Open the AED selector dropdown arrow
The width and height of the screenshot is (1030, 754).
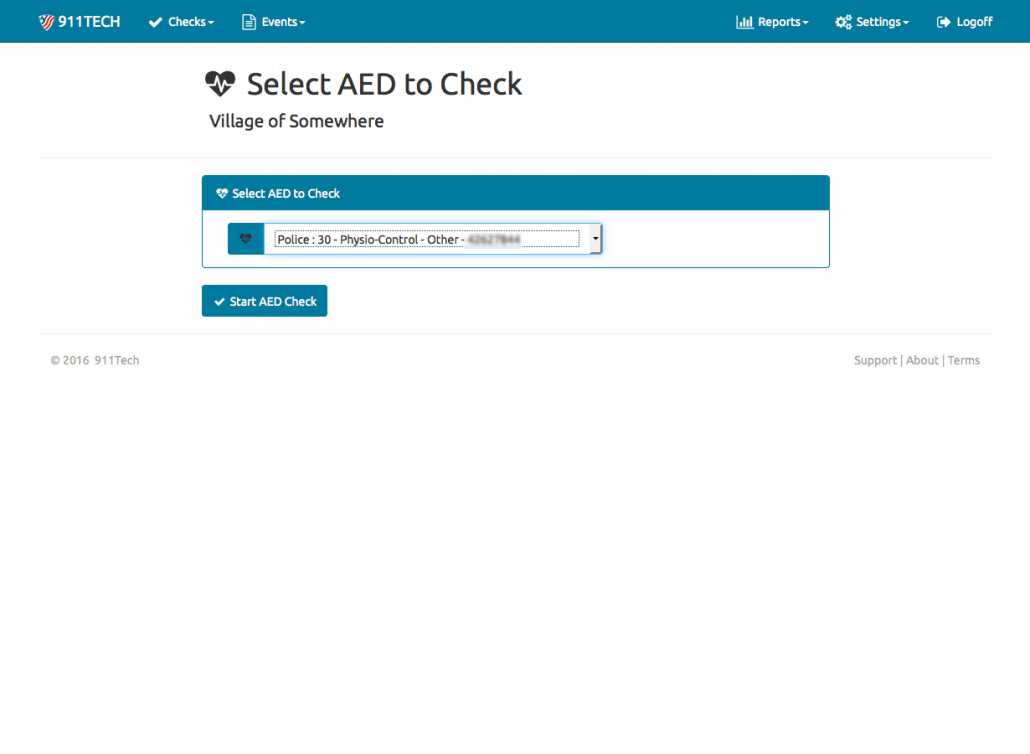point(595,238)
